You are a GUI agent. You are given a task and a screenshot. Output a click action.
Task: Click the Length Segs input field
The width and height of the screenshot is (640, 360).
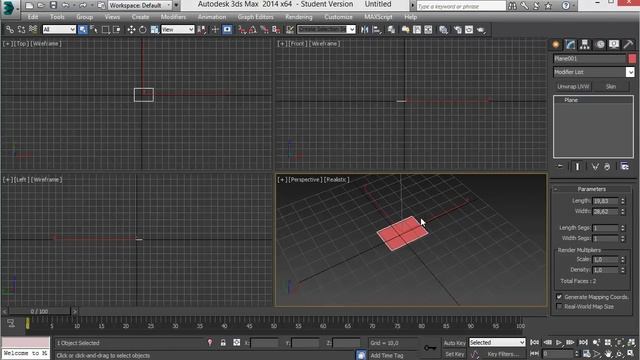point(606,228)
